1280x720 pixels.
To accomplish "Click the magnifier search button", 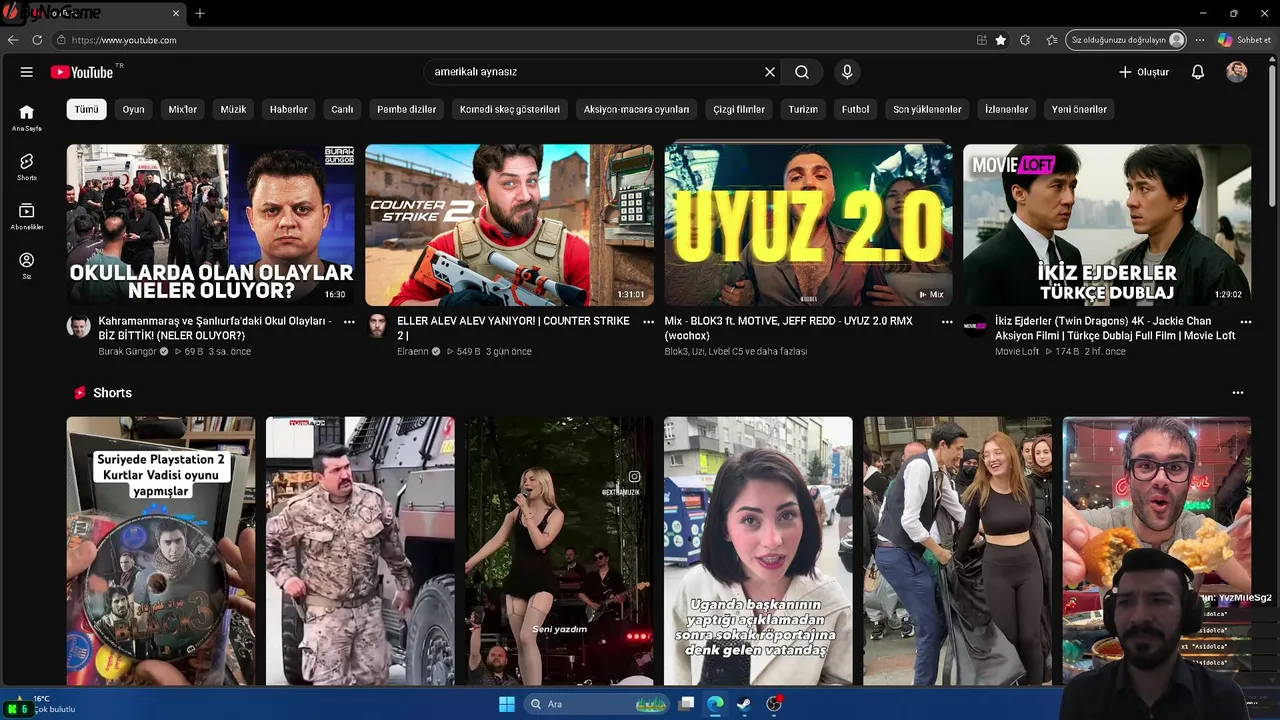I will pos(802,72).
